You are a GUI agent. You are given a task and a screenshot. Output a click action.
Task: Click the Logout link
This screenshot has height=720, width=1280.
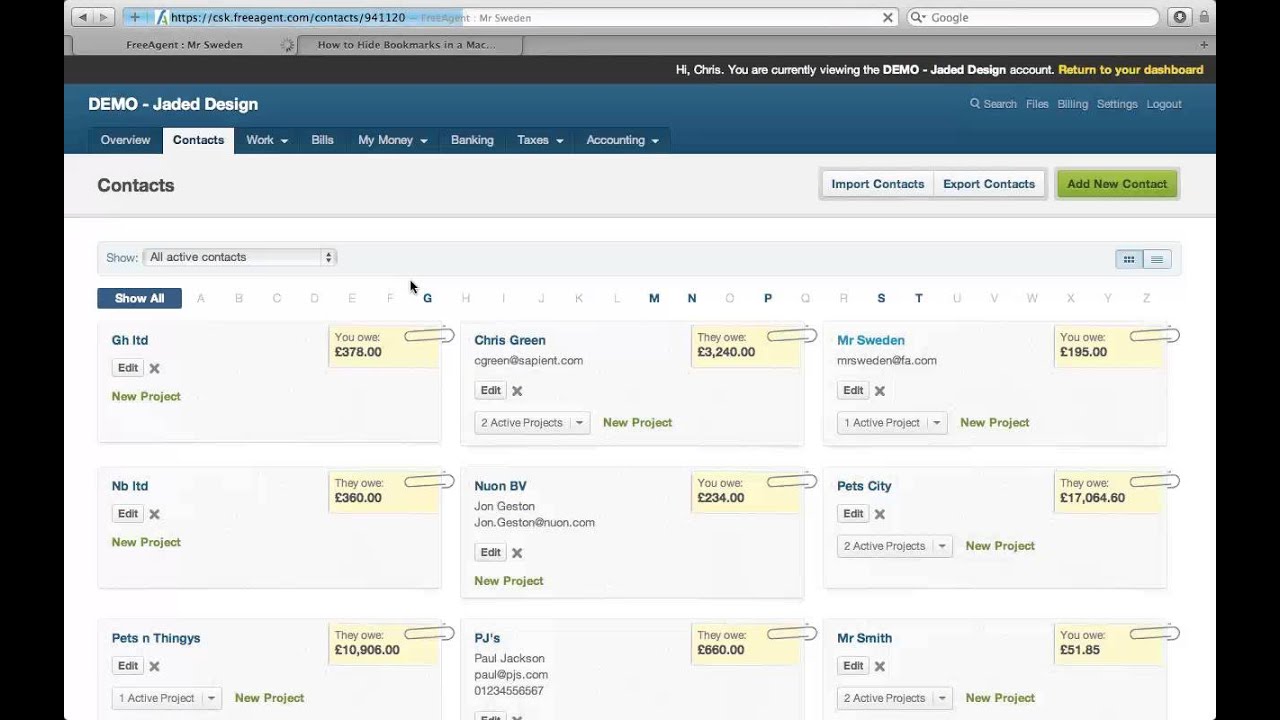pos(1164,104)
